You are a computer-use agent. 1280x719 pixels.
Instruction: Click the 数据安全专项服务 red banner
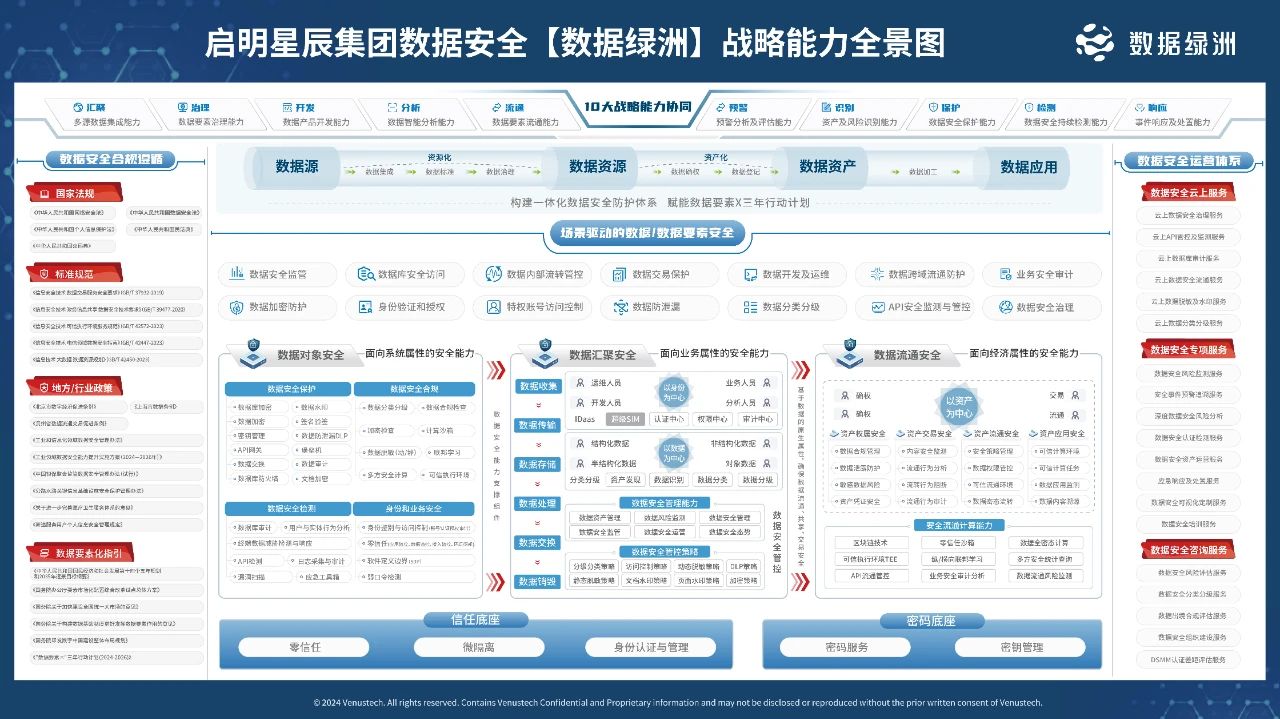tap(1188, 349)
